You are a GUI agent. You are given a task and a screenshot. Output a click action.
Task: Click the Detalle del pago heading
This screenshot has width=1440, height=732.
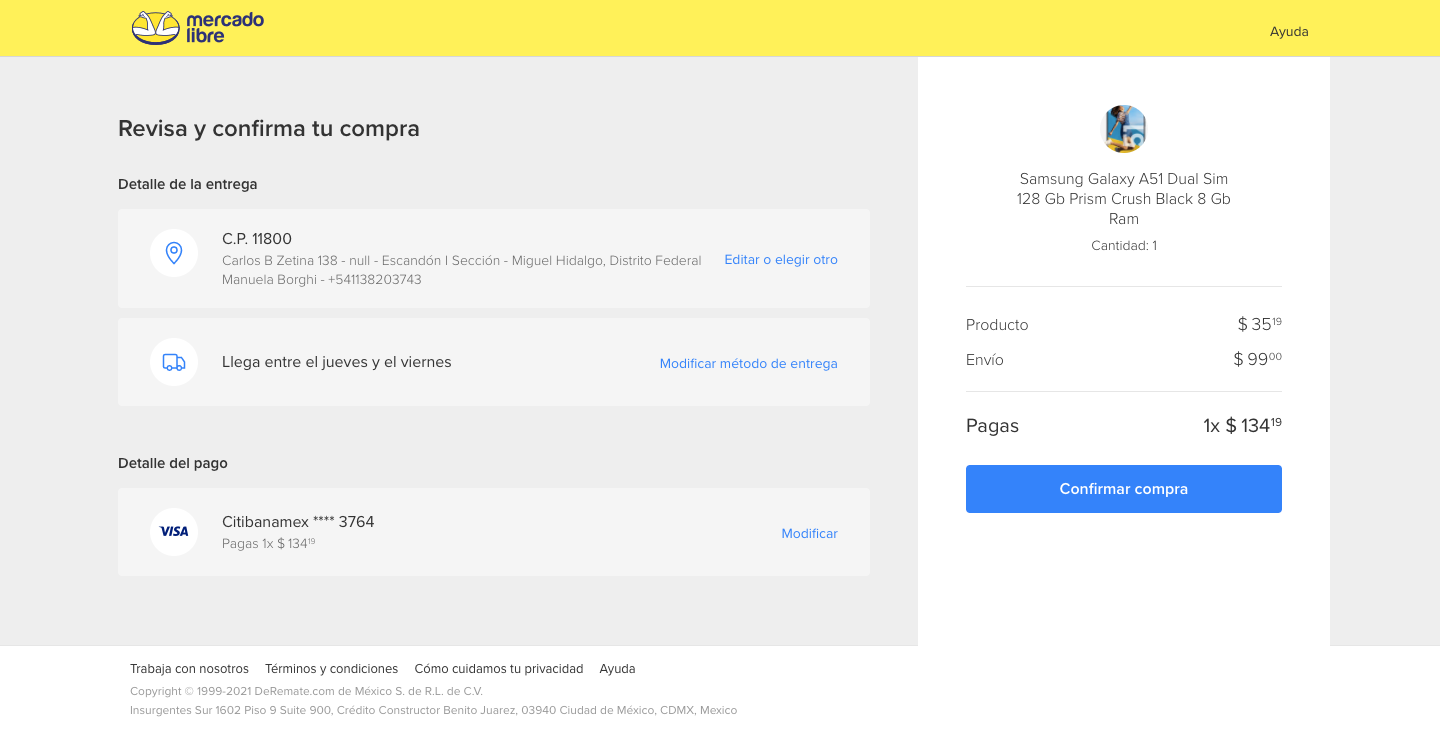click(173, 463)
